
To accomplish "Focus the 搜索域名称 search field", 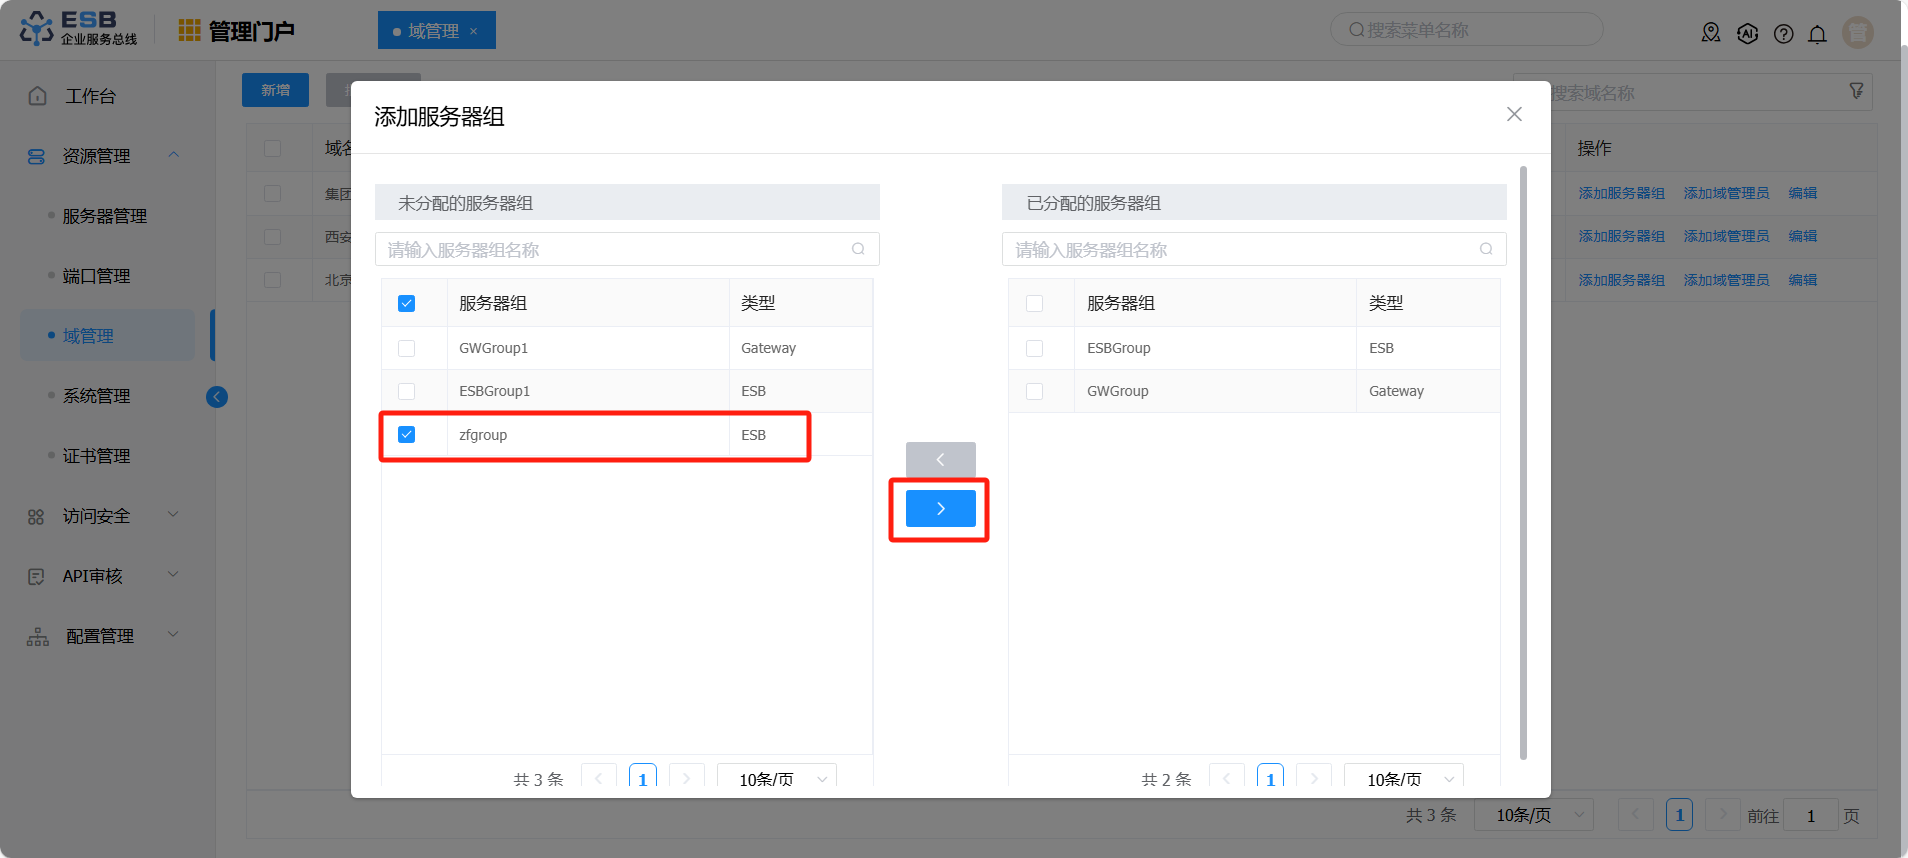I will (1692, 93).
